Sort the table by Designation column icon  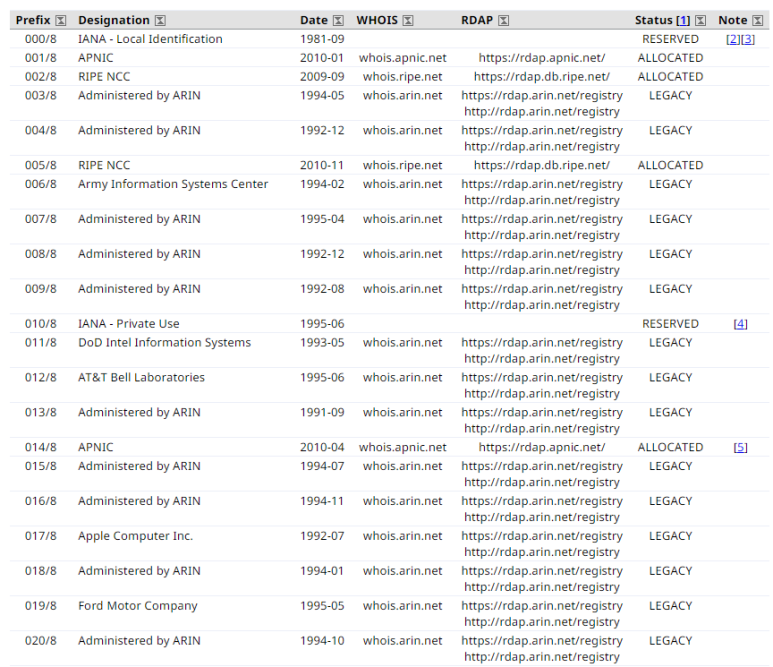(161, 21)
